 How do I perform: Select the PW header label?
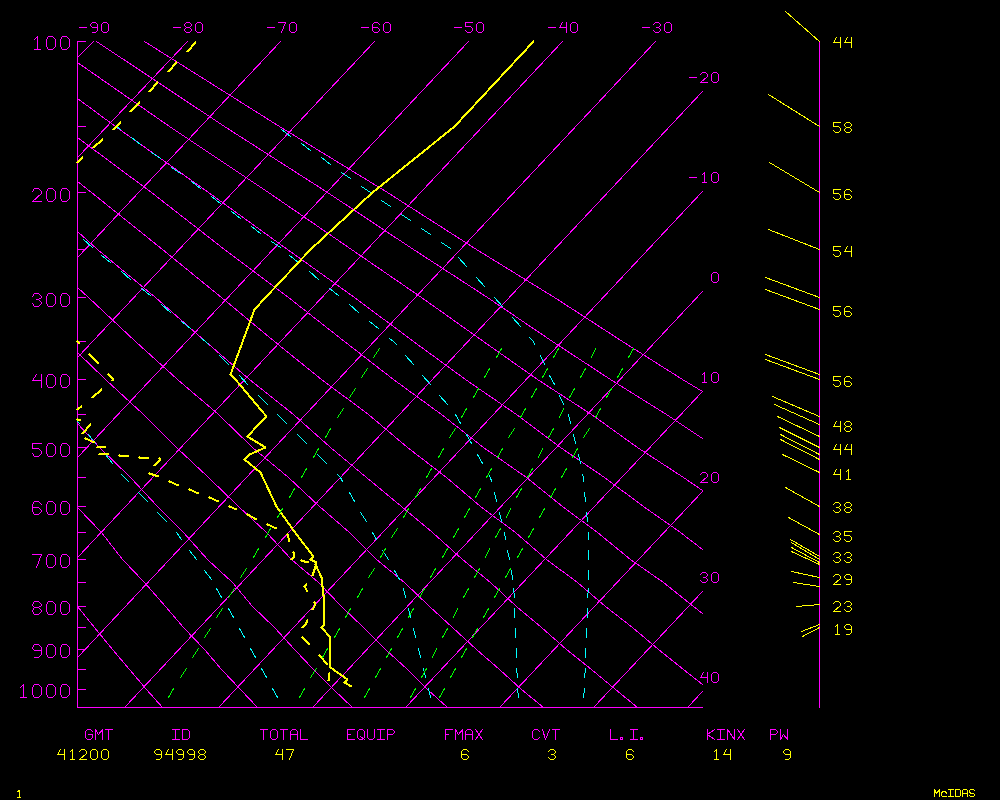click(x=778, y=735)
